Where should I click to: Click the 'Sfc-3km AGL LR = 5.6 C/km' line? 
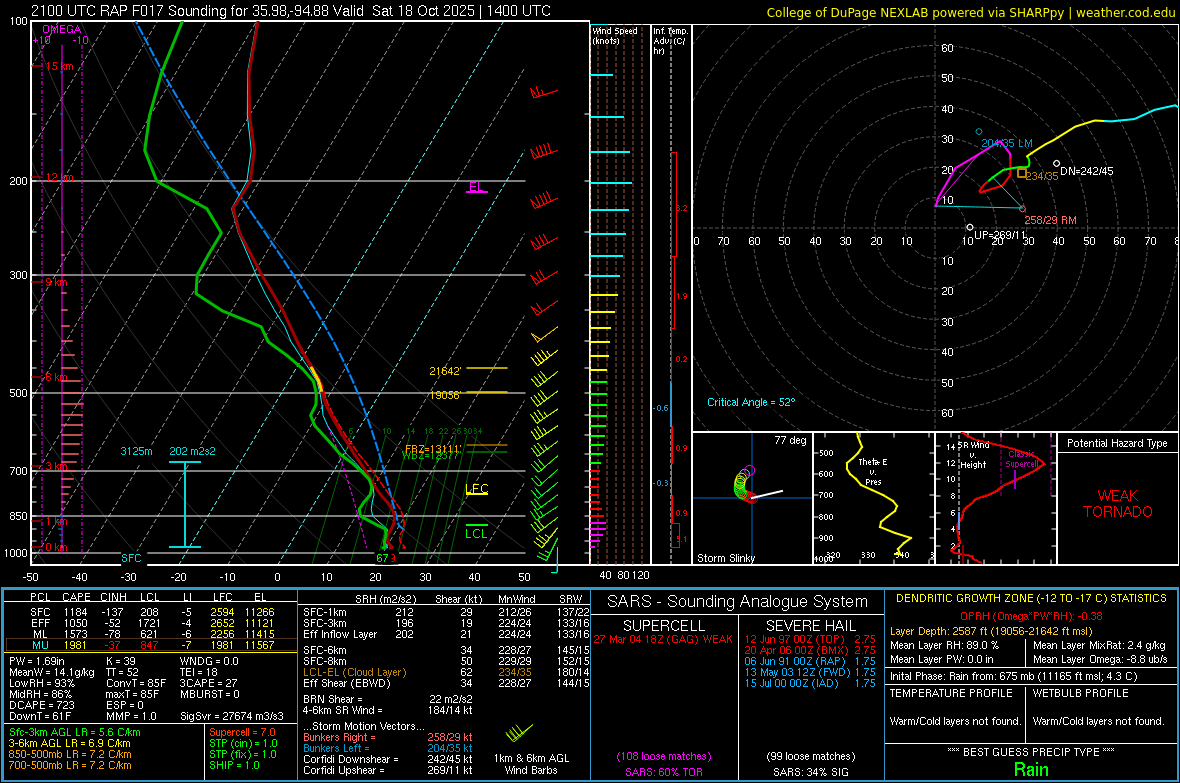pyautogui.click(x=75, y=732)
